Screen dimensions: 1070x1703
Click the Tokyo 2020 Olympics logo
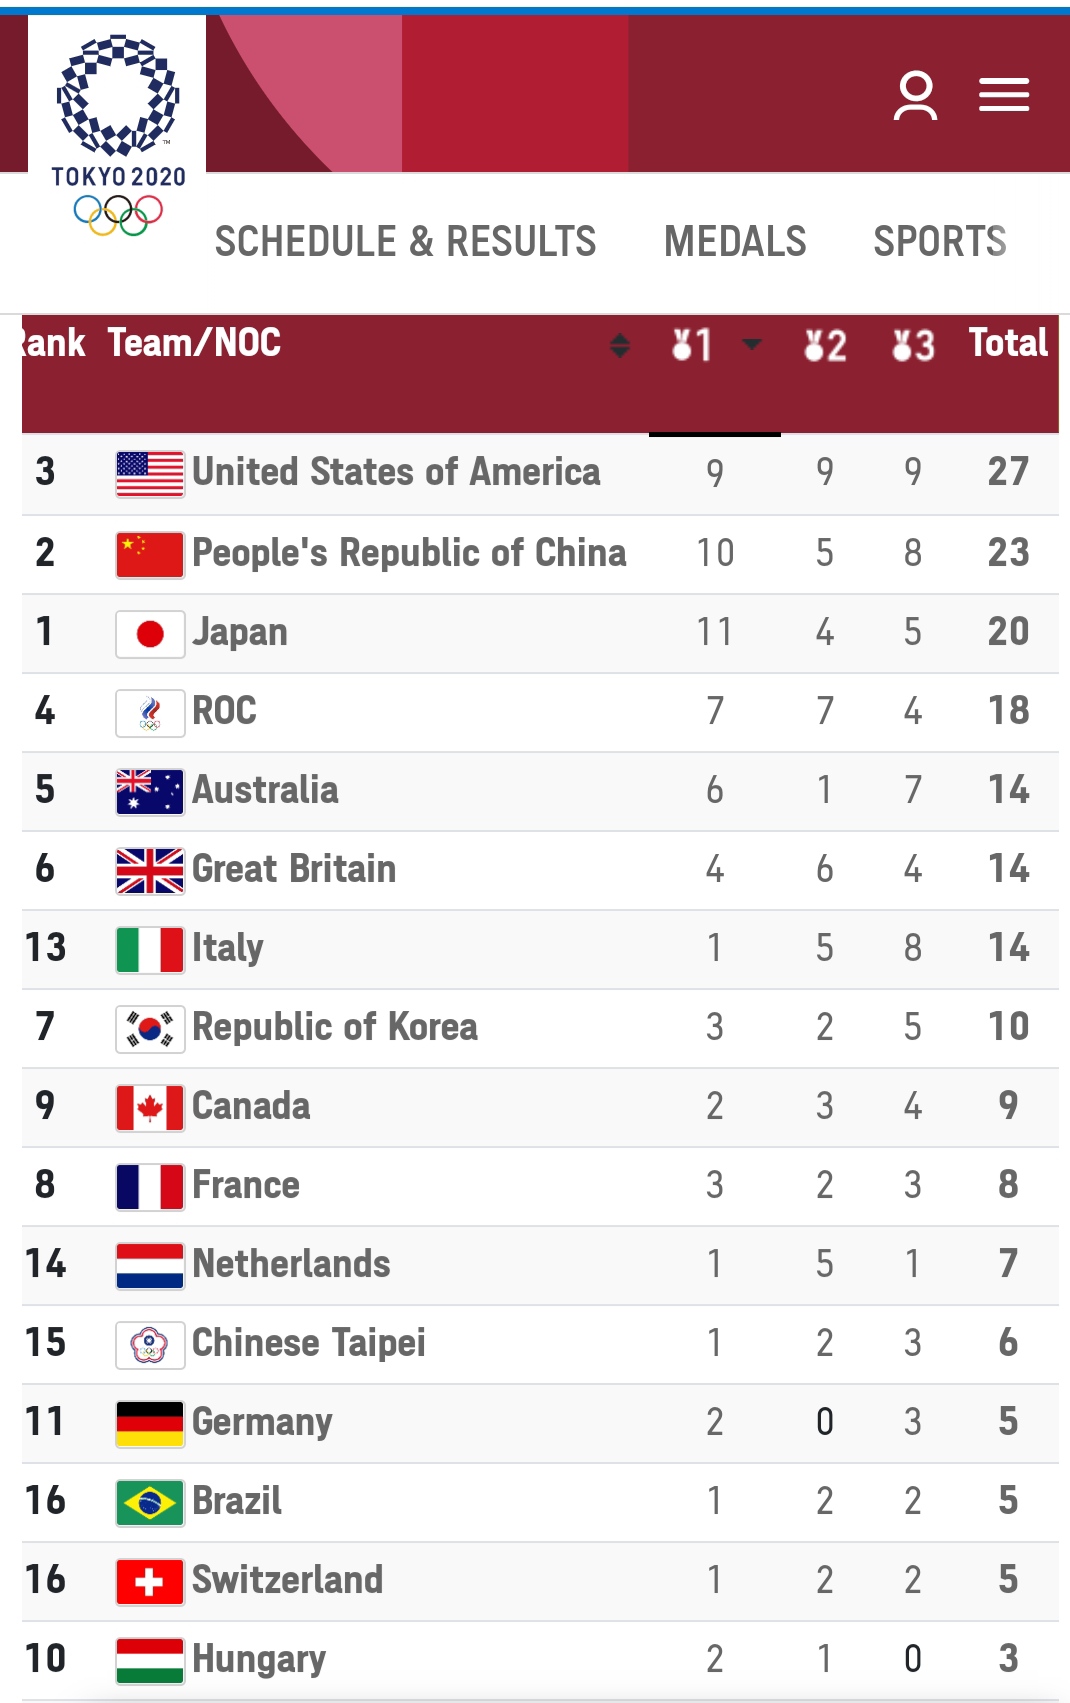[118, 136]
